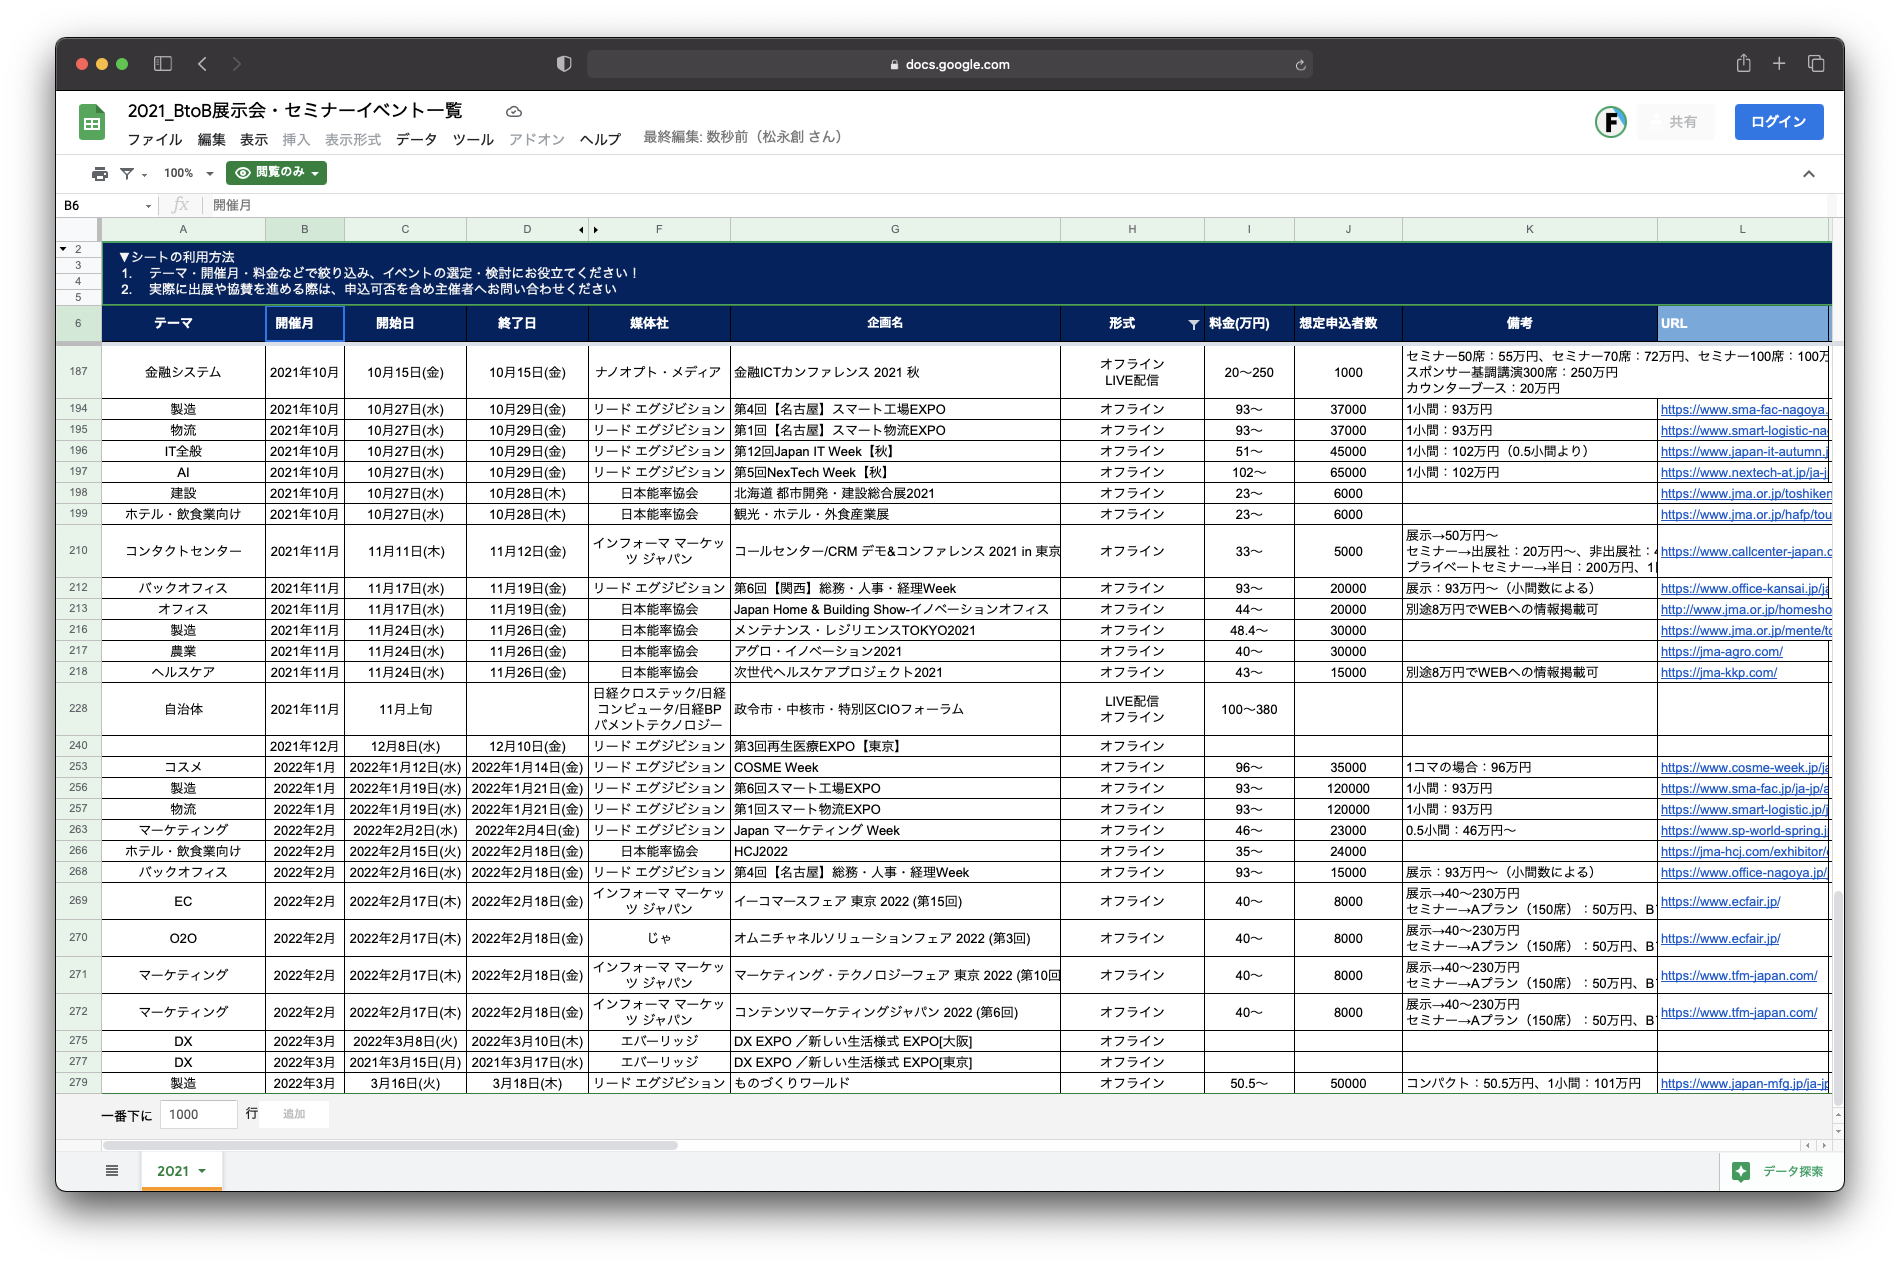Image resolution: width=1900 pixels, height=1265 pixels.
Task: Go back with Safari back arrow
Action: pyautogui.click(x=202, y=64)
